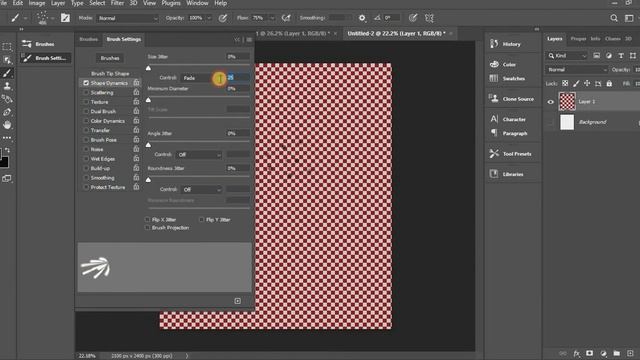Click the Size Jitter slider handle

click(x=149, y=68)
